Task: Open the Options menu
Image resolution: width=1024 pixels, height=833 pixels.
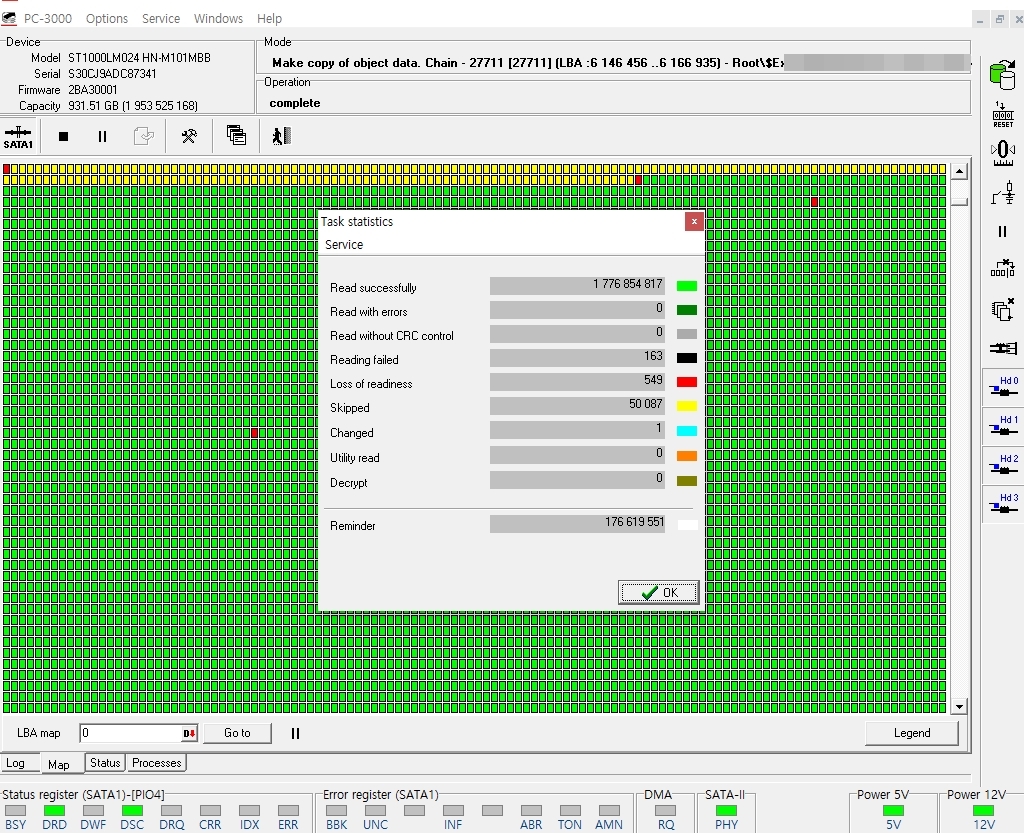Action: click(x=107, y=18)
